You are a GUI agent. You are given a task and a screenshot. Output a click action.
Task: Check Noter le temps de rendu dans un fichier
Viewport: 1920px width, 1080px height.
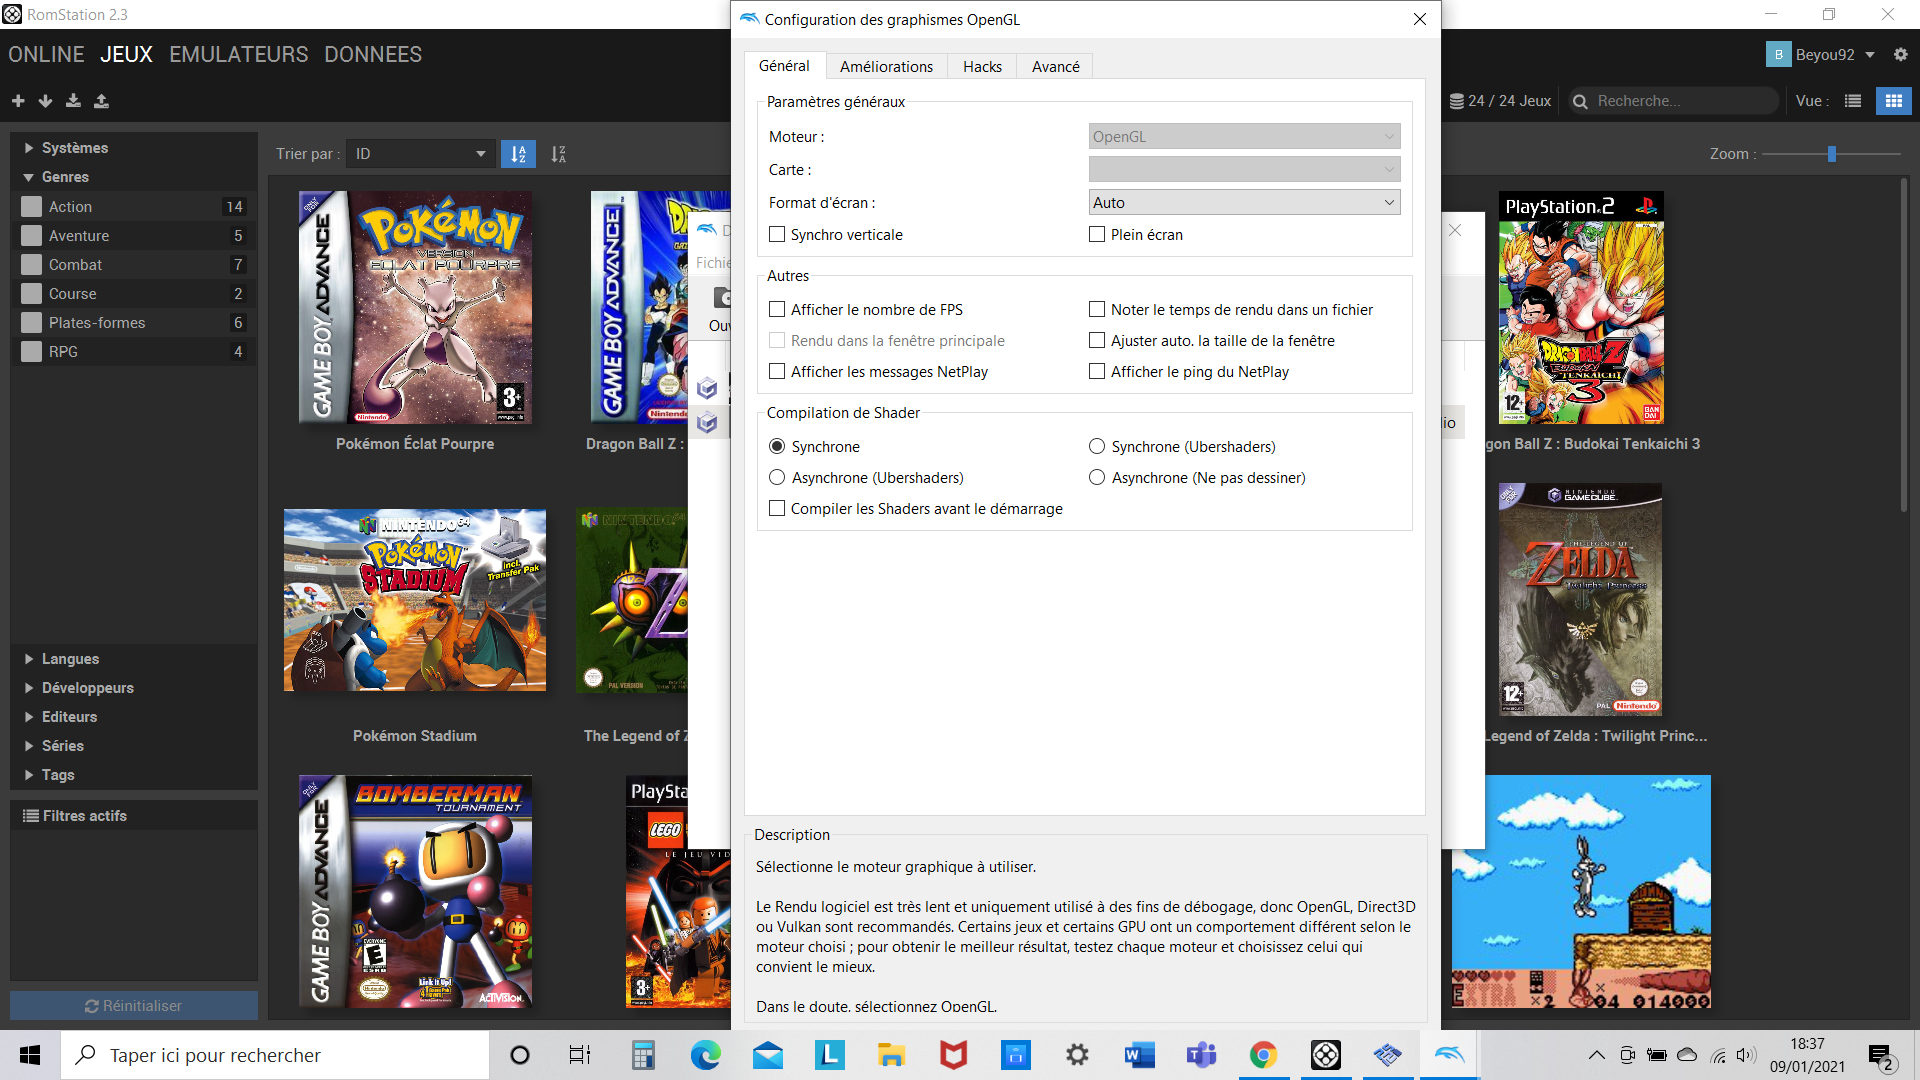tap(1097, 309)
